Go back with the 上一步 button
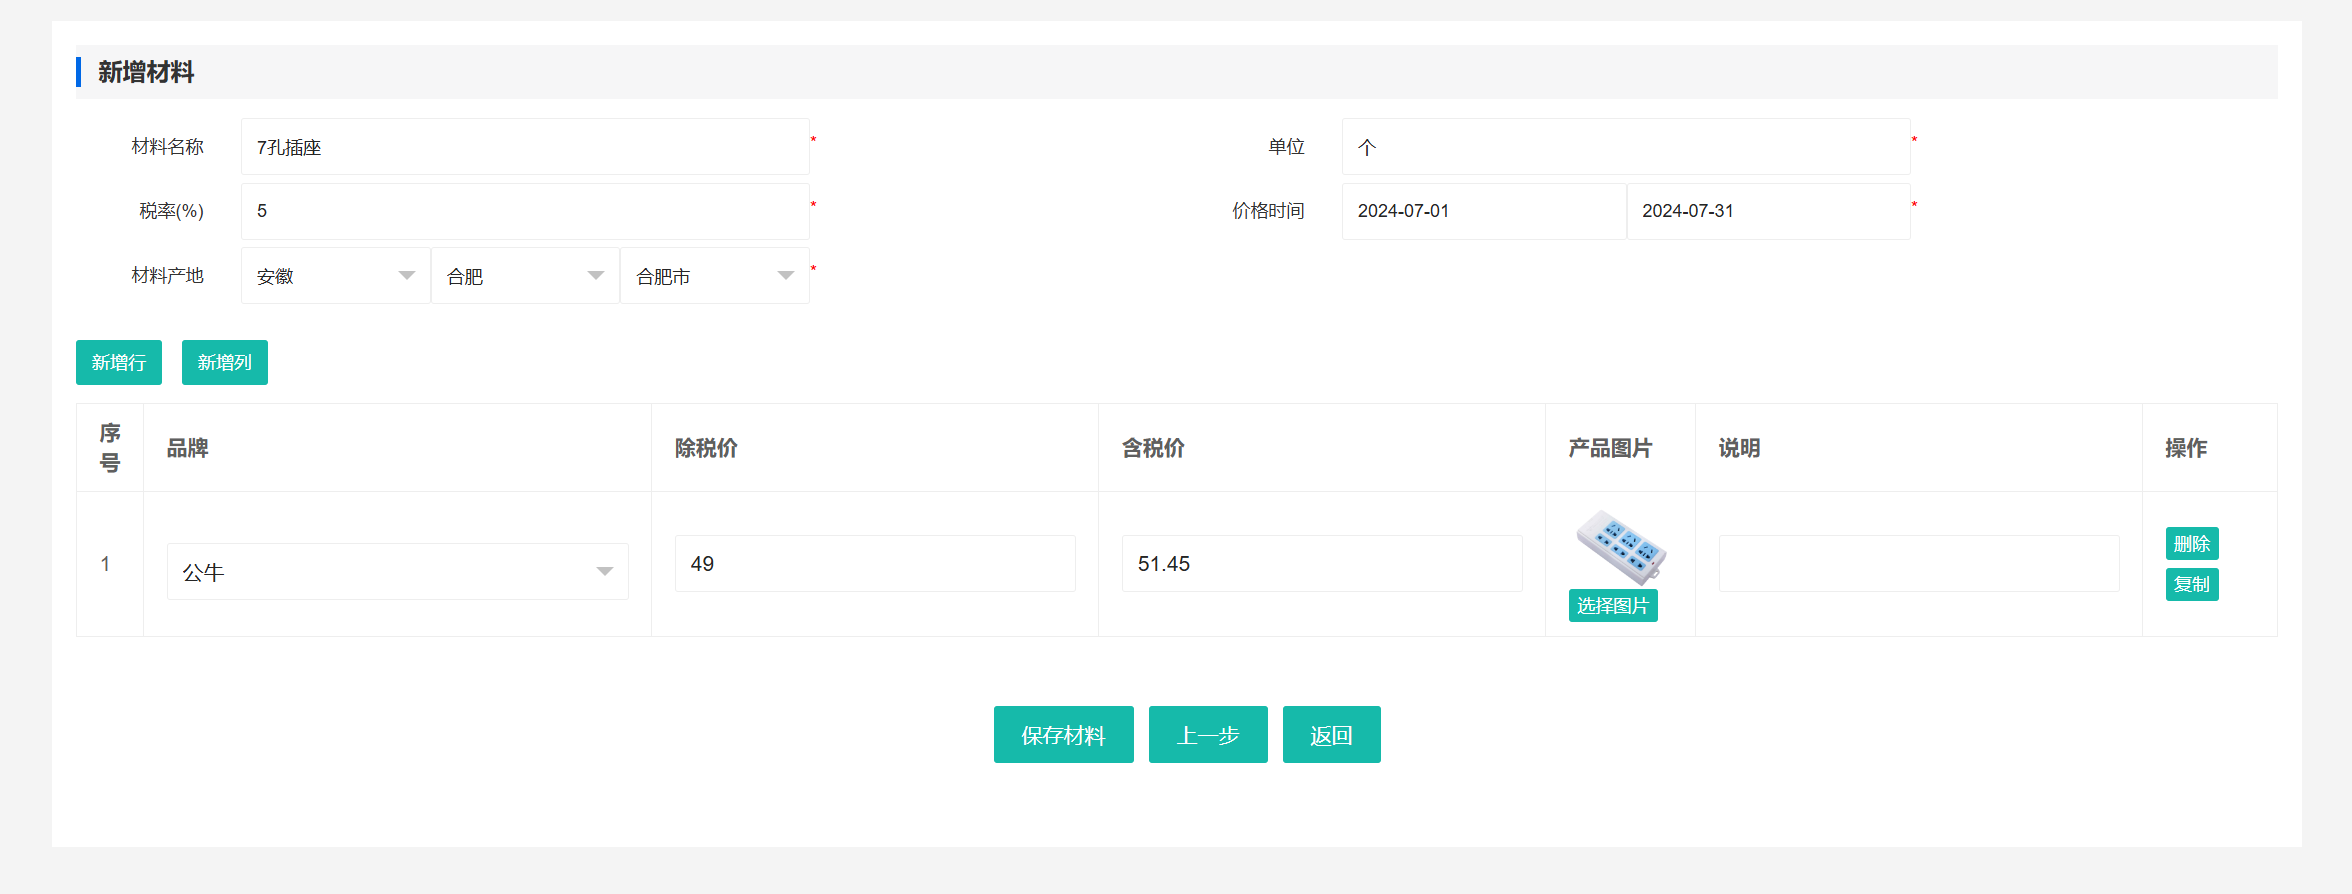The width and height of the screenshot is (2352, 894). pos(1208,735)
